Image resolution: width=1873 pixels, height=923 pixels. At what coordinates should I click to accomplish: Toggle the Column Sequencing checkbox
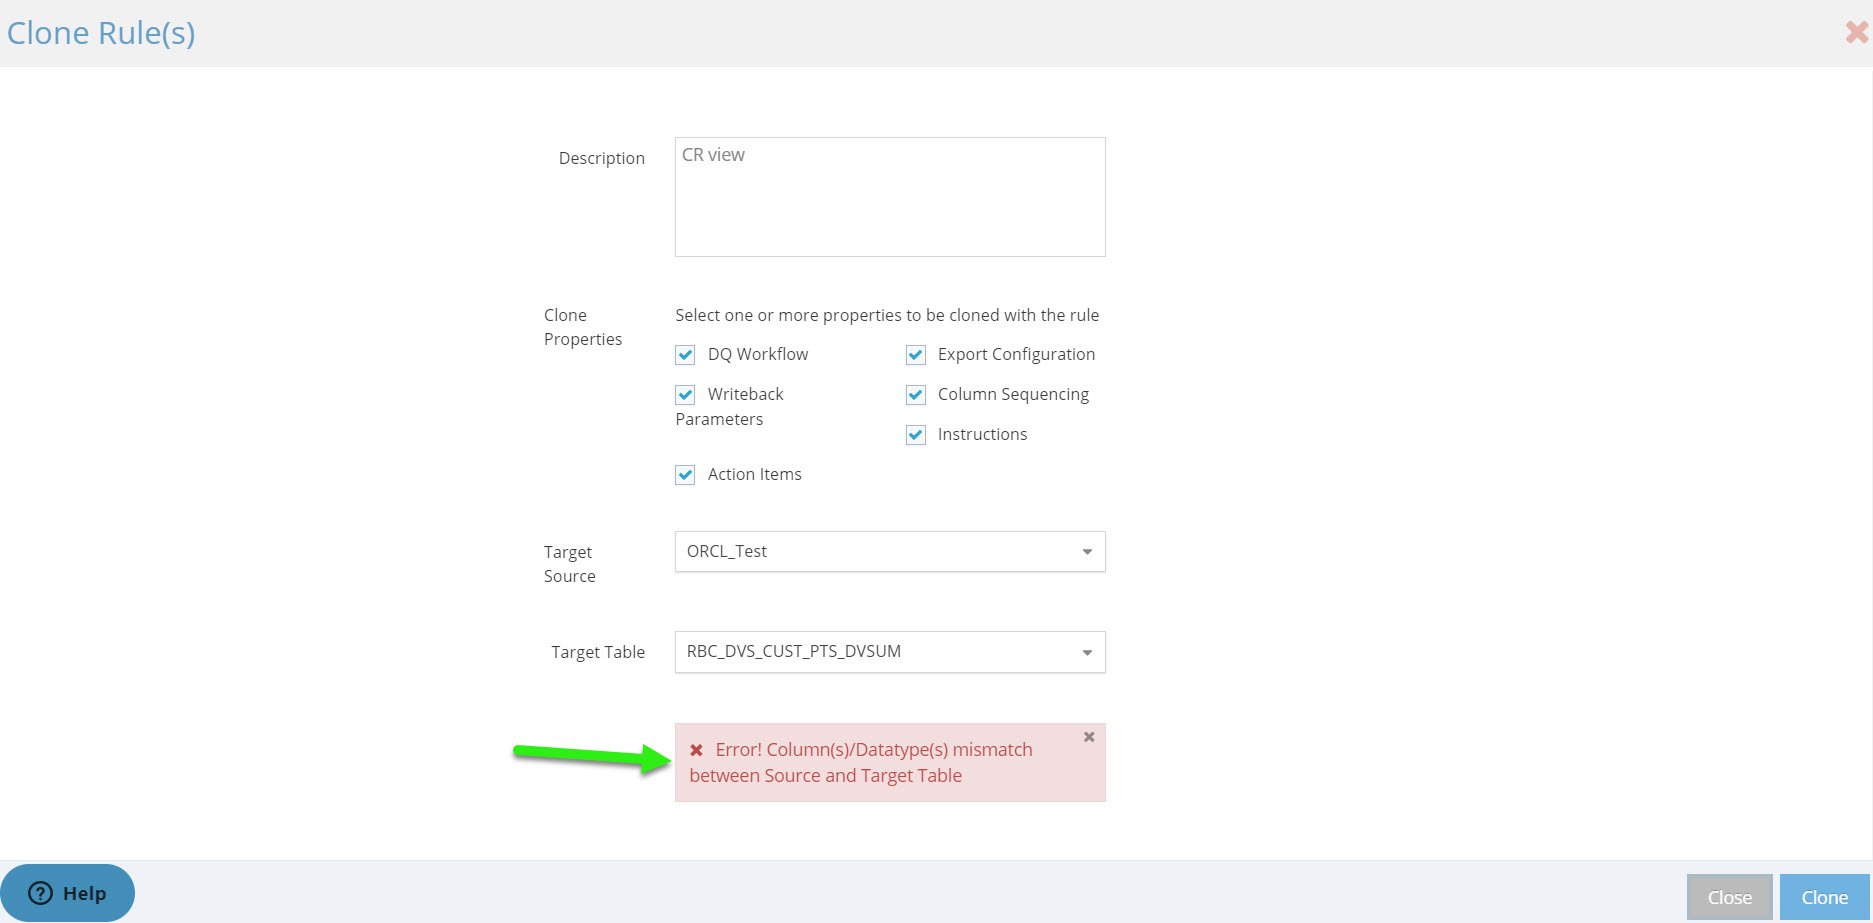click(916, 395)
